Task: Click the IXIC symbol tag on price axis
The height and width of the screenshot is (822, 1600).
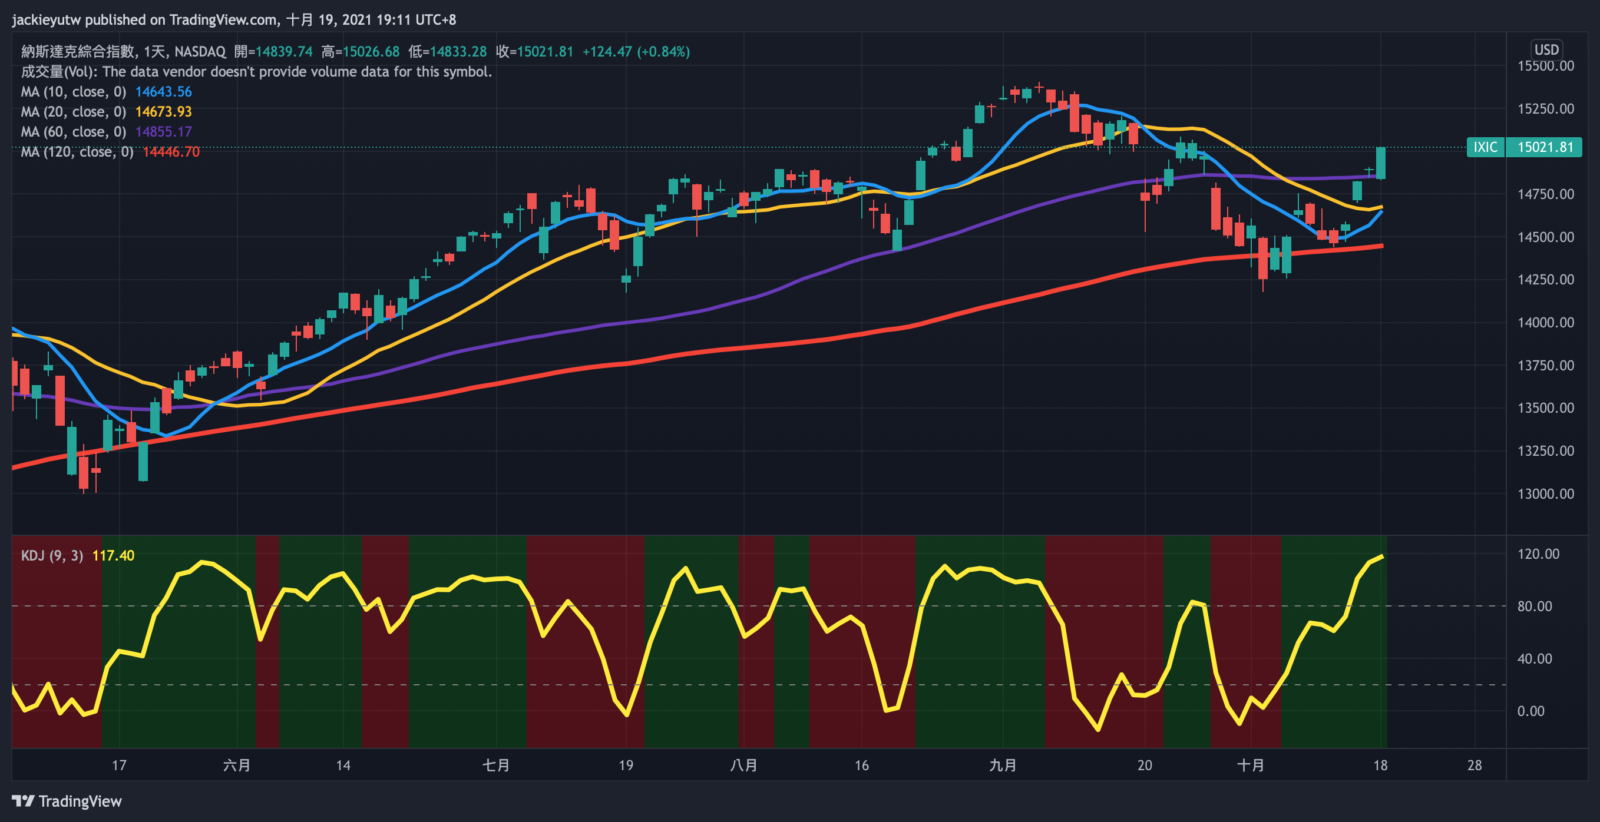Action: tap(1485, 147)
